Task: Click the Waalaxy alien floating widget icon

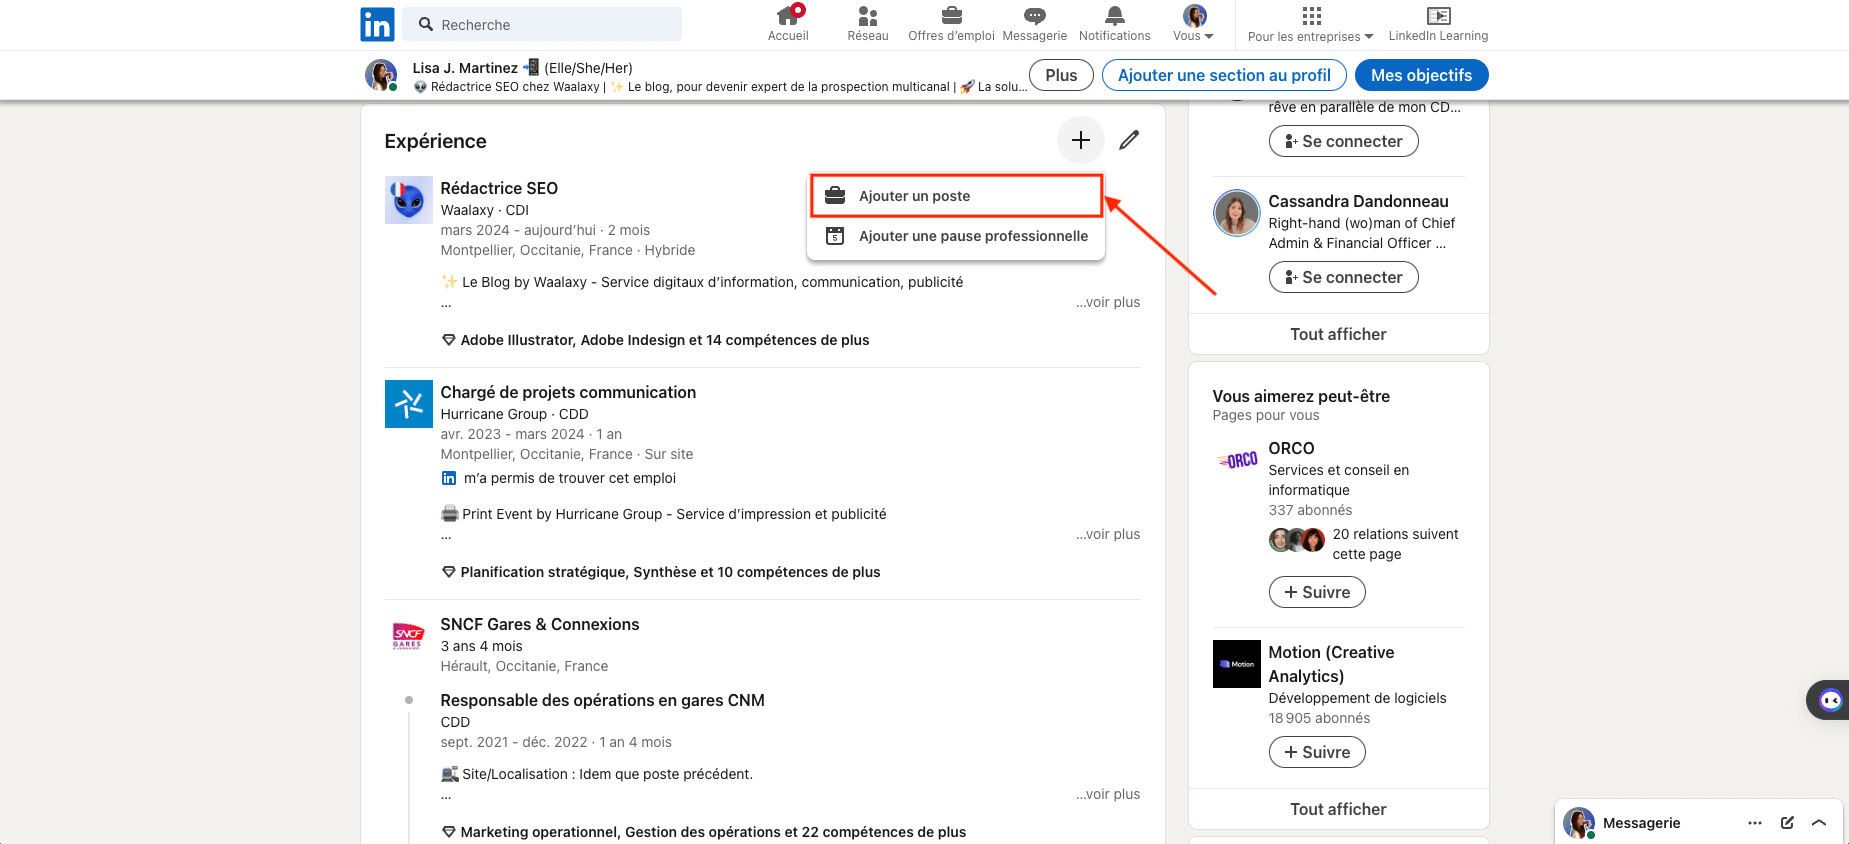Action: pos(1830,700)
